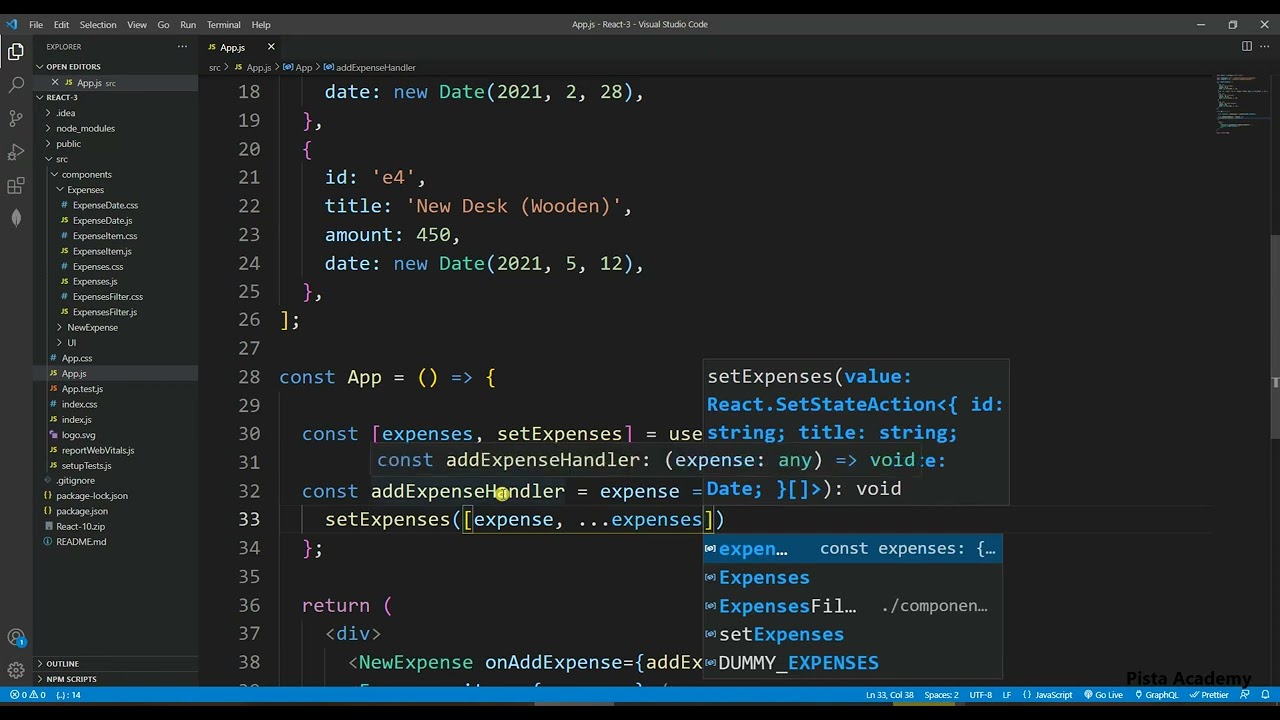Open the Source Control view
Image resolution: width=1280 pixels, height=720 pixels.
(16, 118)
